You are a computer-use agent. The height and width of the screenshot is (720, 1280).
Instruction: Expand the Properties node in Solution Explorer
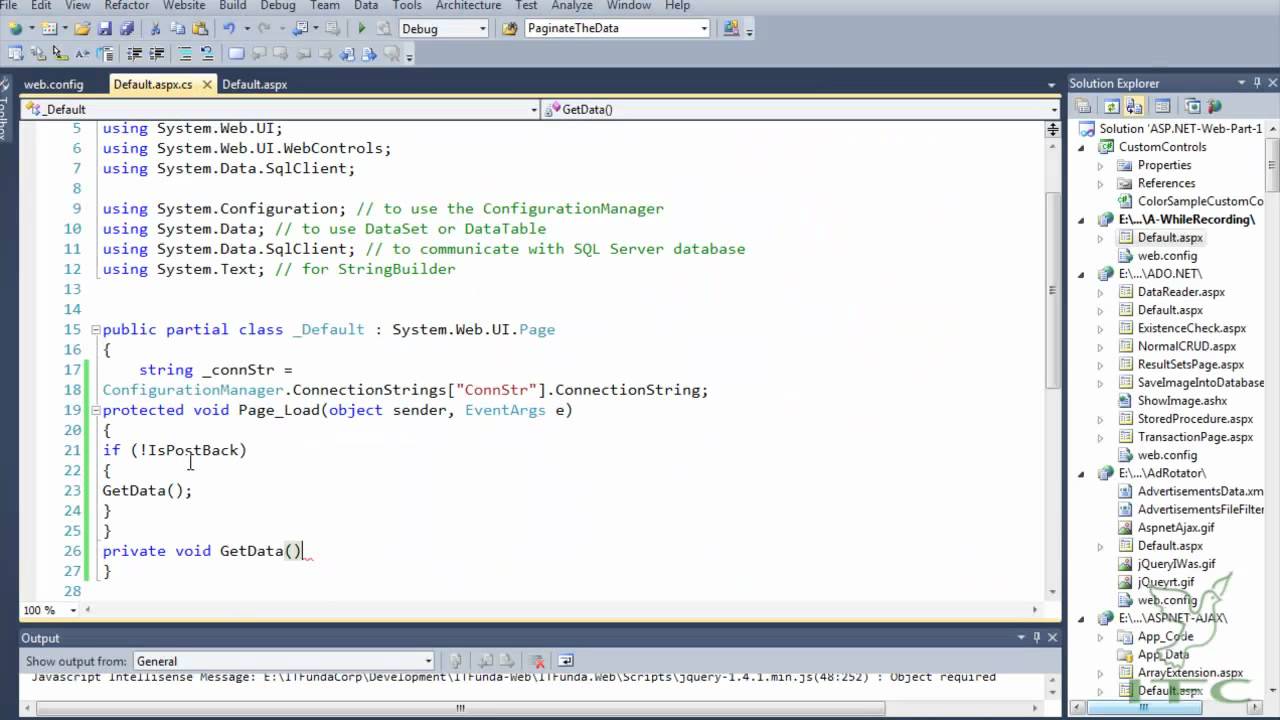point(1101,165)
